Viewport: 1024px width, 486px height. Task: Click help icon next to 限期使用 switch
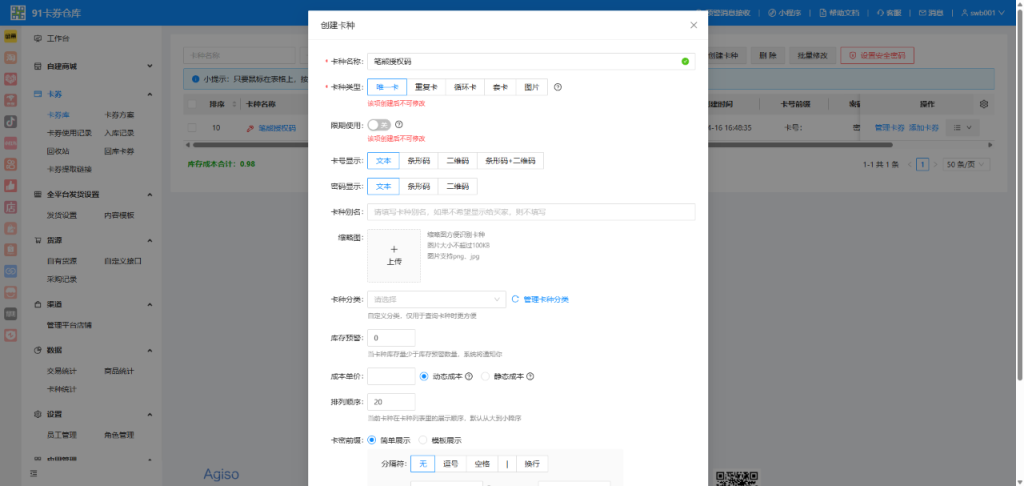click(x=400, y=125)
